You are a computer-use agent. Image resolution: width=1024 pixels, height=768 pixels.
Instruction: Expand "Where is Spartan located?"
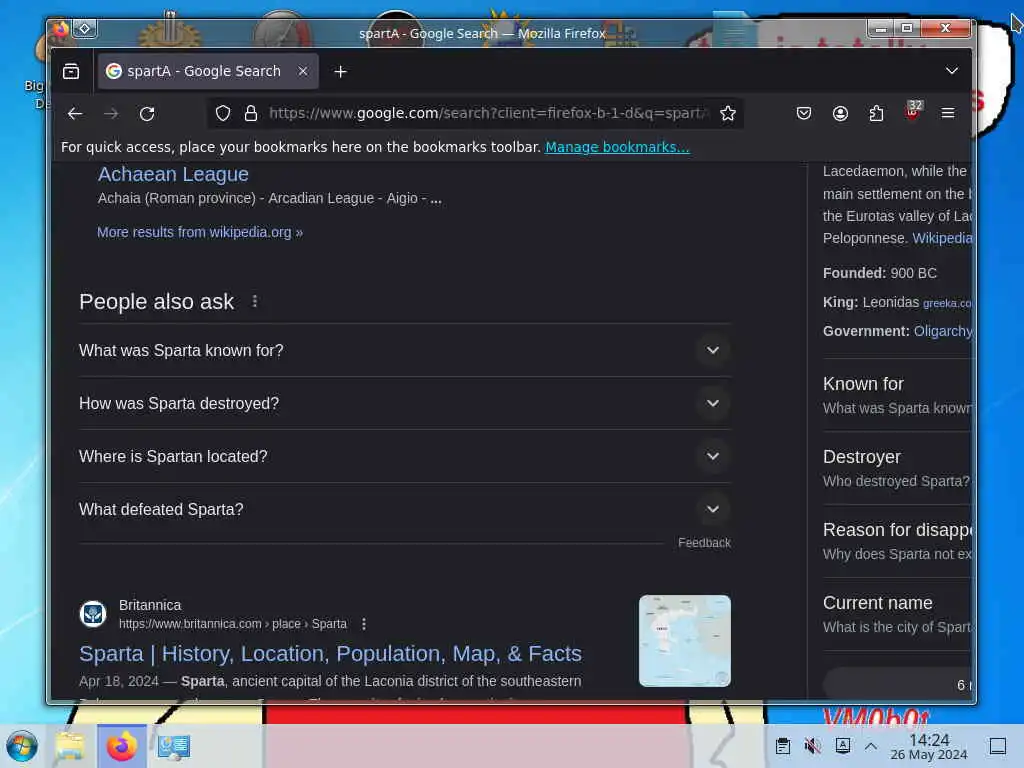[x=405, y=456]
